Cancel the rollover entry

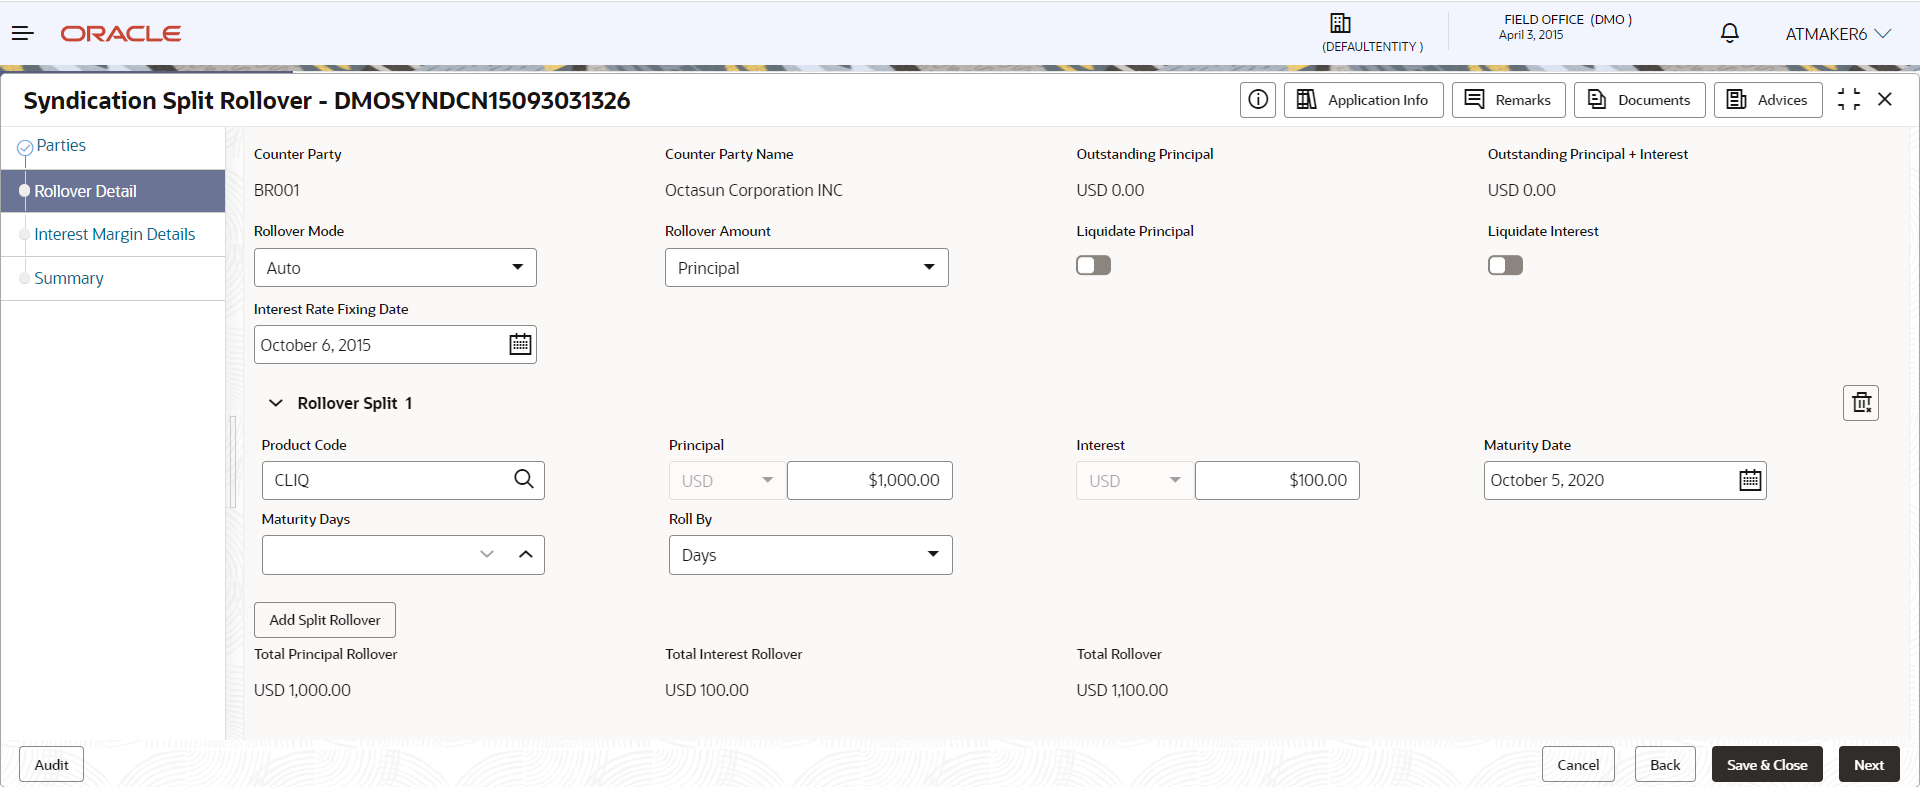[1578, 765]
